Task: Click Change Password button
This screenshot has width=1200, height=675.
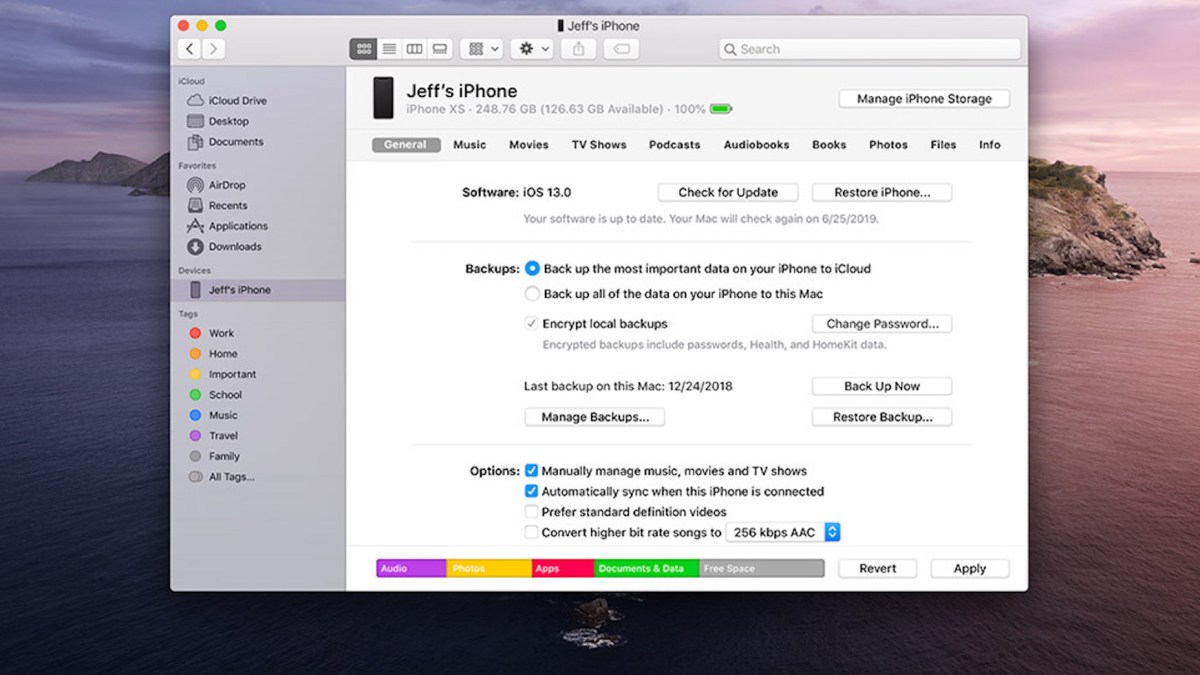Action: (x=882, y=324)
